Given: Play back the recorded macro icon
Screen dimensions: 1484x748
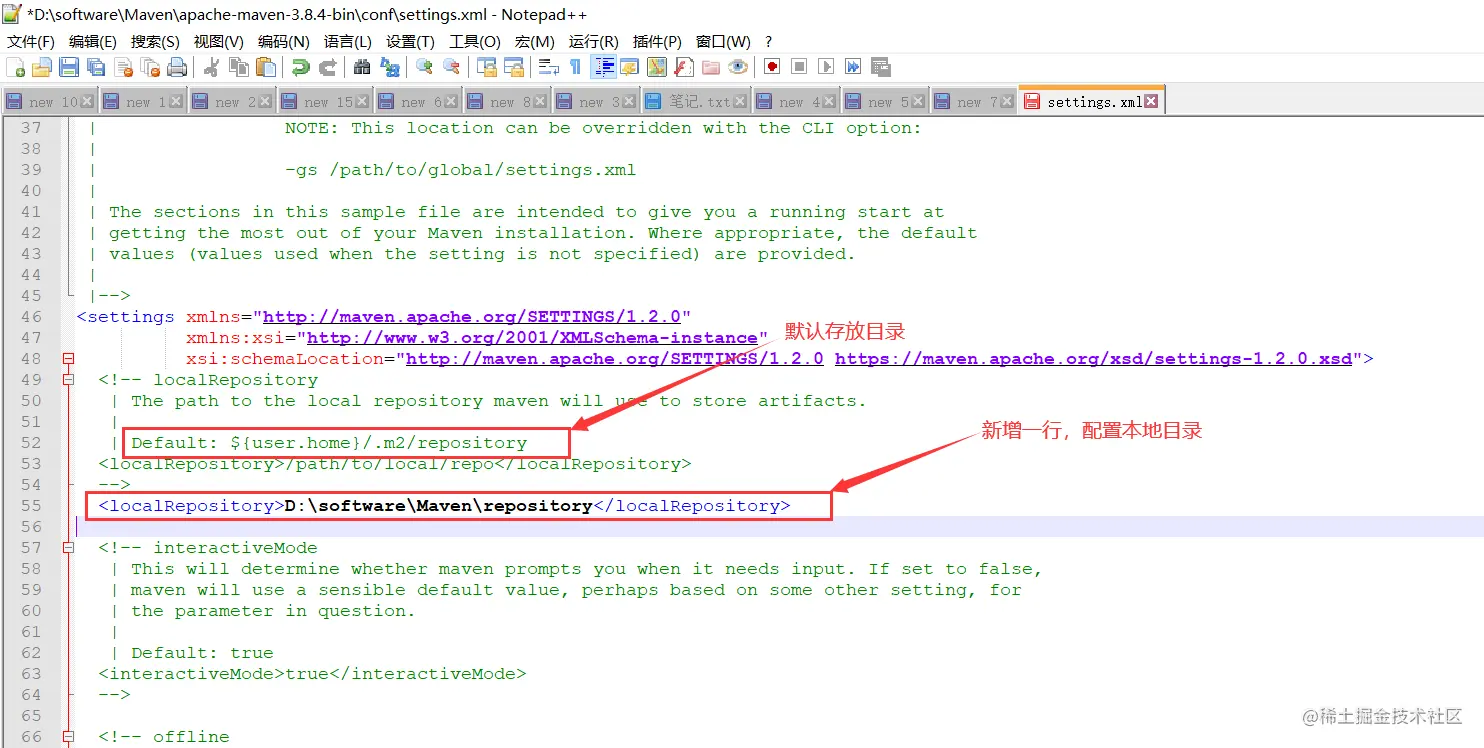Looking at the screenshot, I should point(826,67).
